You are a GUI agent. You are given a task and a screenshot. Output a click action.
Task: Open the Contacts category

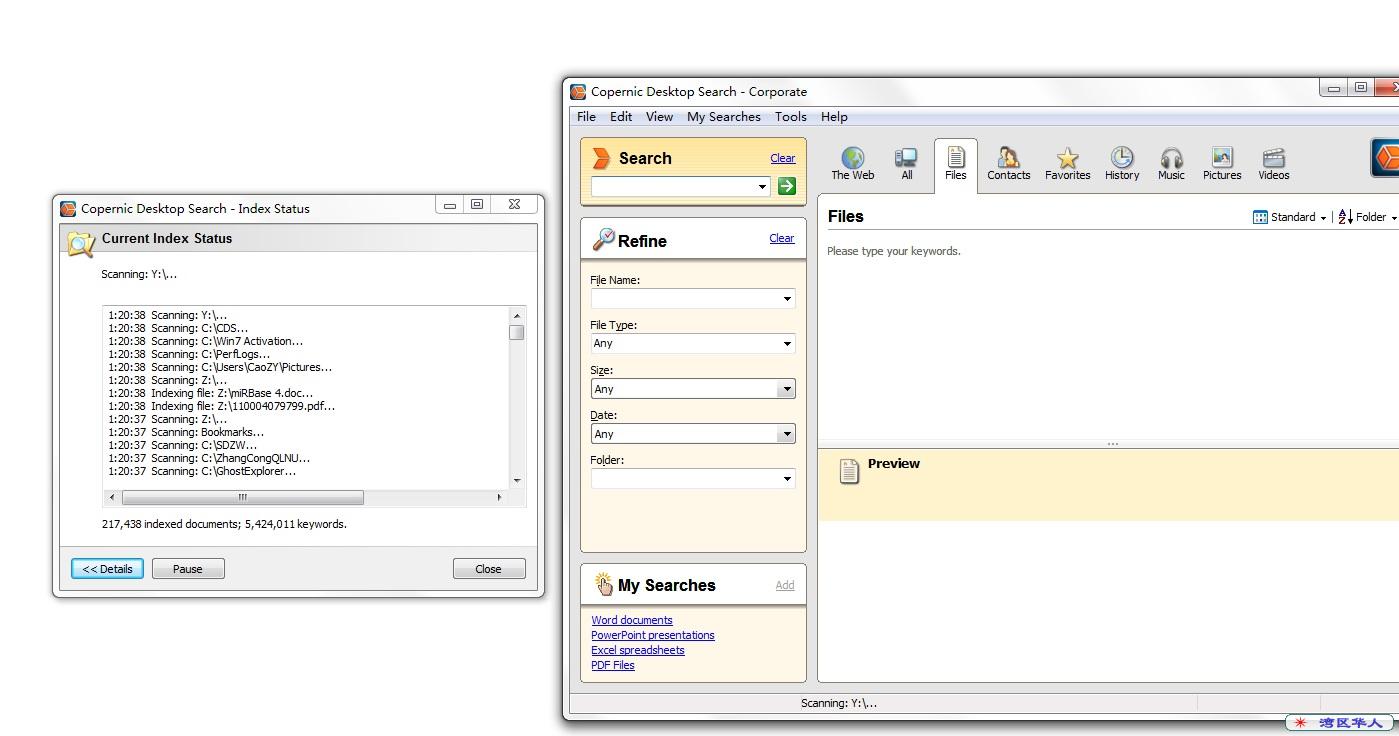tap(1008, 164)
